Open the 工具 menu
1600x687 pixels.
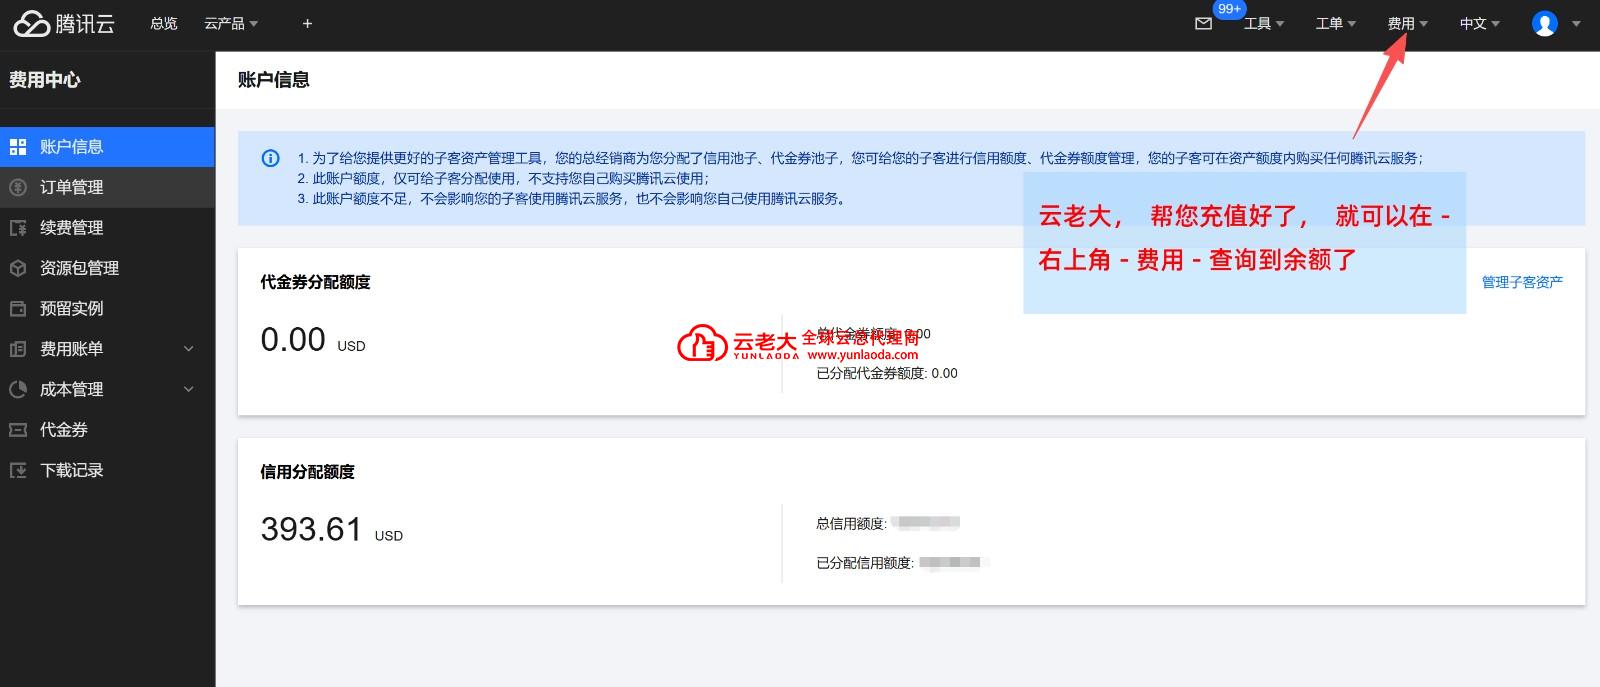(x=1263, y=23)
